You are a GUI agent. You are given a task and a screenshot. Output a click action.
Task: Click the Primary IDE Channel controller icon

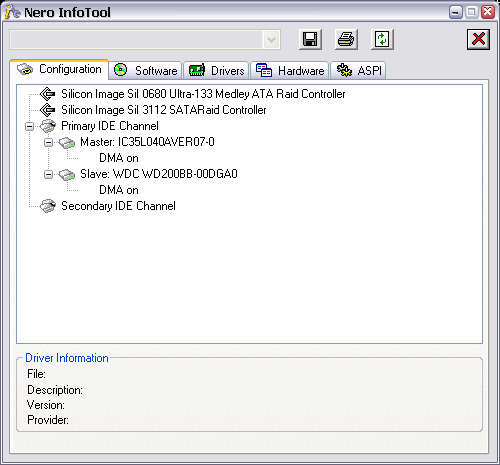[x=48, y=126]
